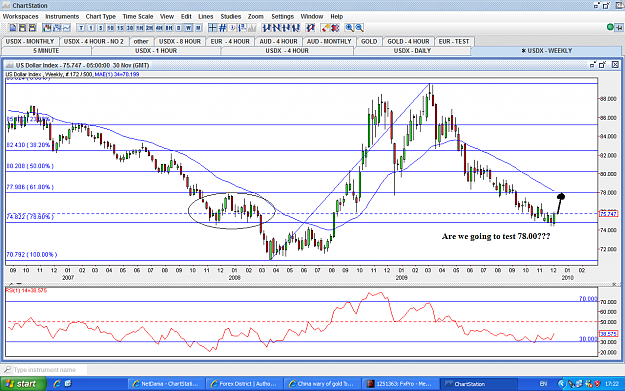Switch to USDX - 4 HOUR - NO 2 tab
This screenshot has width=625, height=391.
tap(94, 41)
